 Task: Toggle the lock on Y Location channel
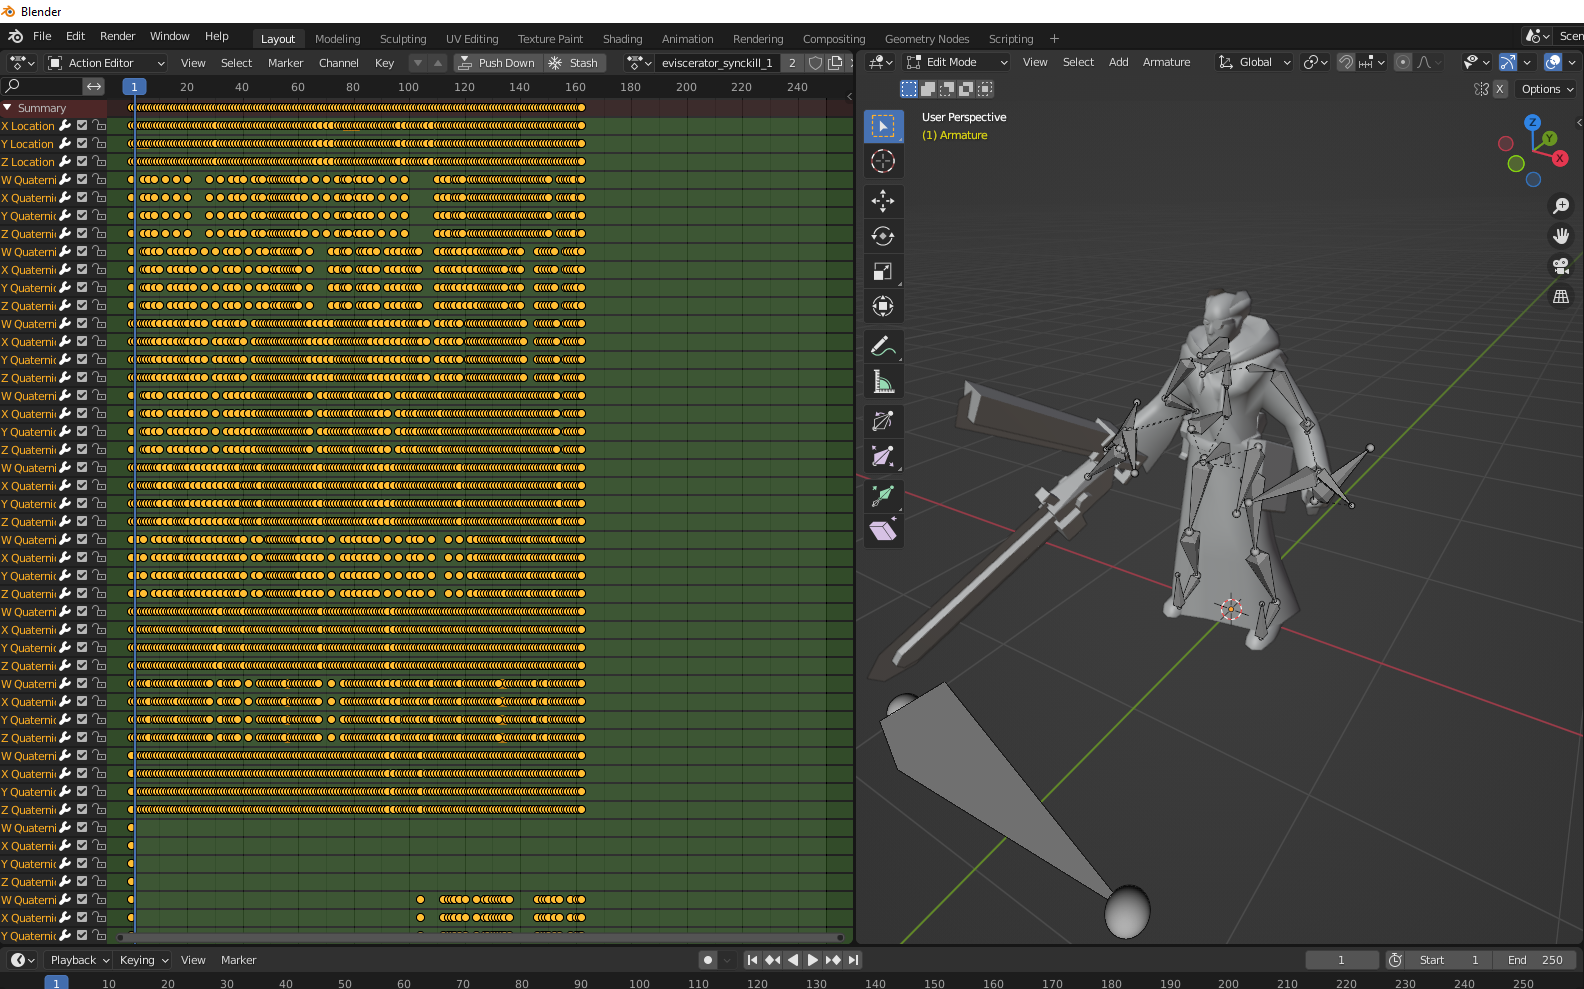pos(99,144)
